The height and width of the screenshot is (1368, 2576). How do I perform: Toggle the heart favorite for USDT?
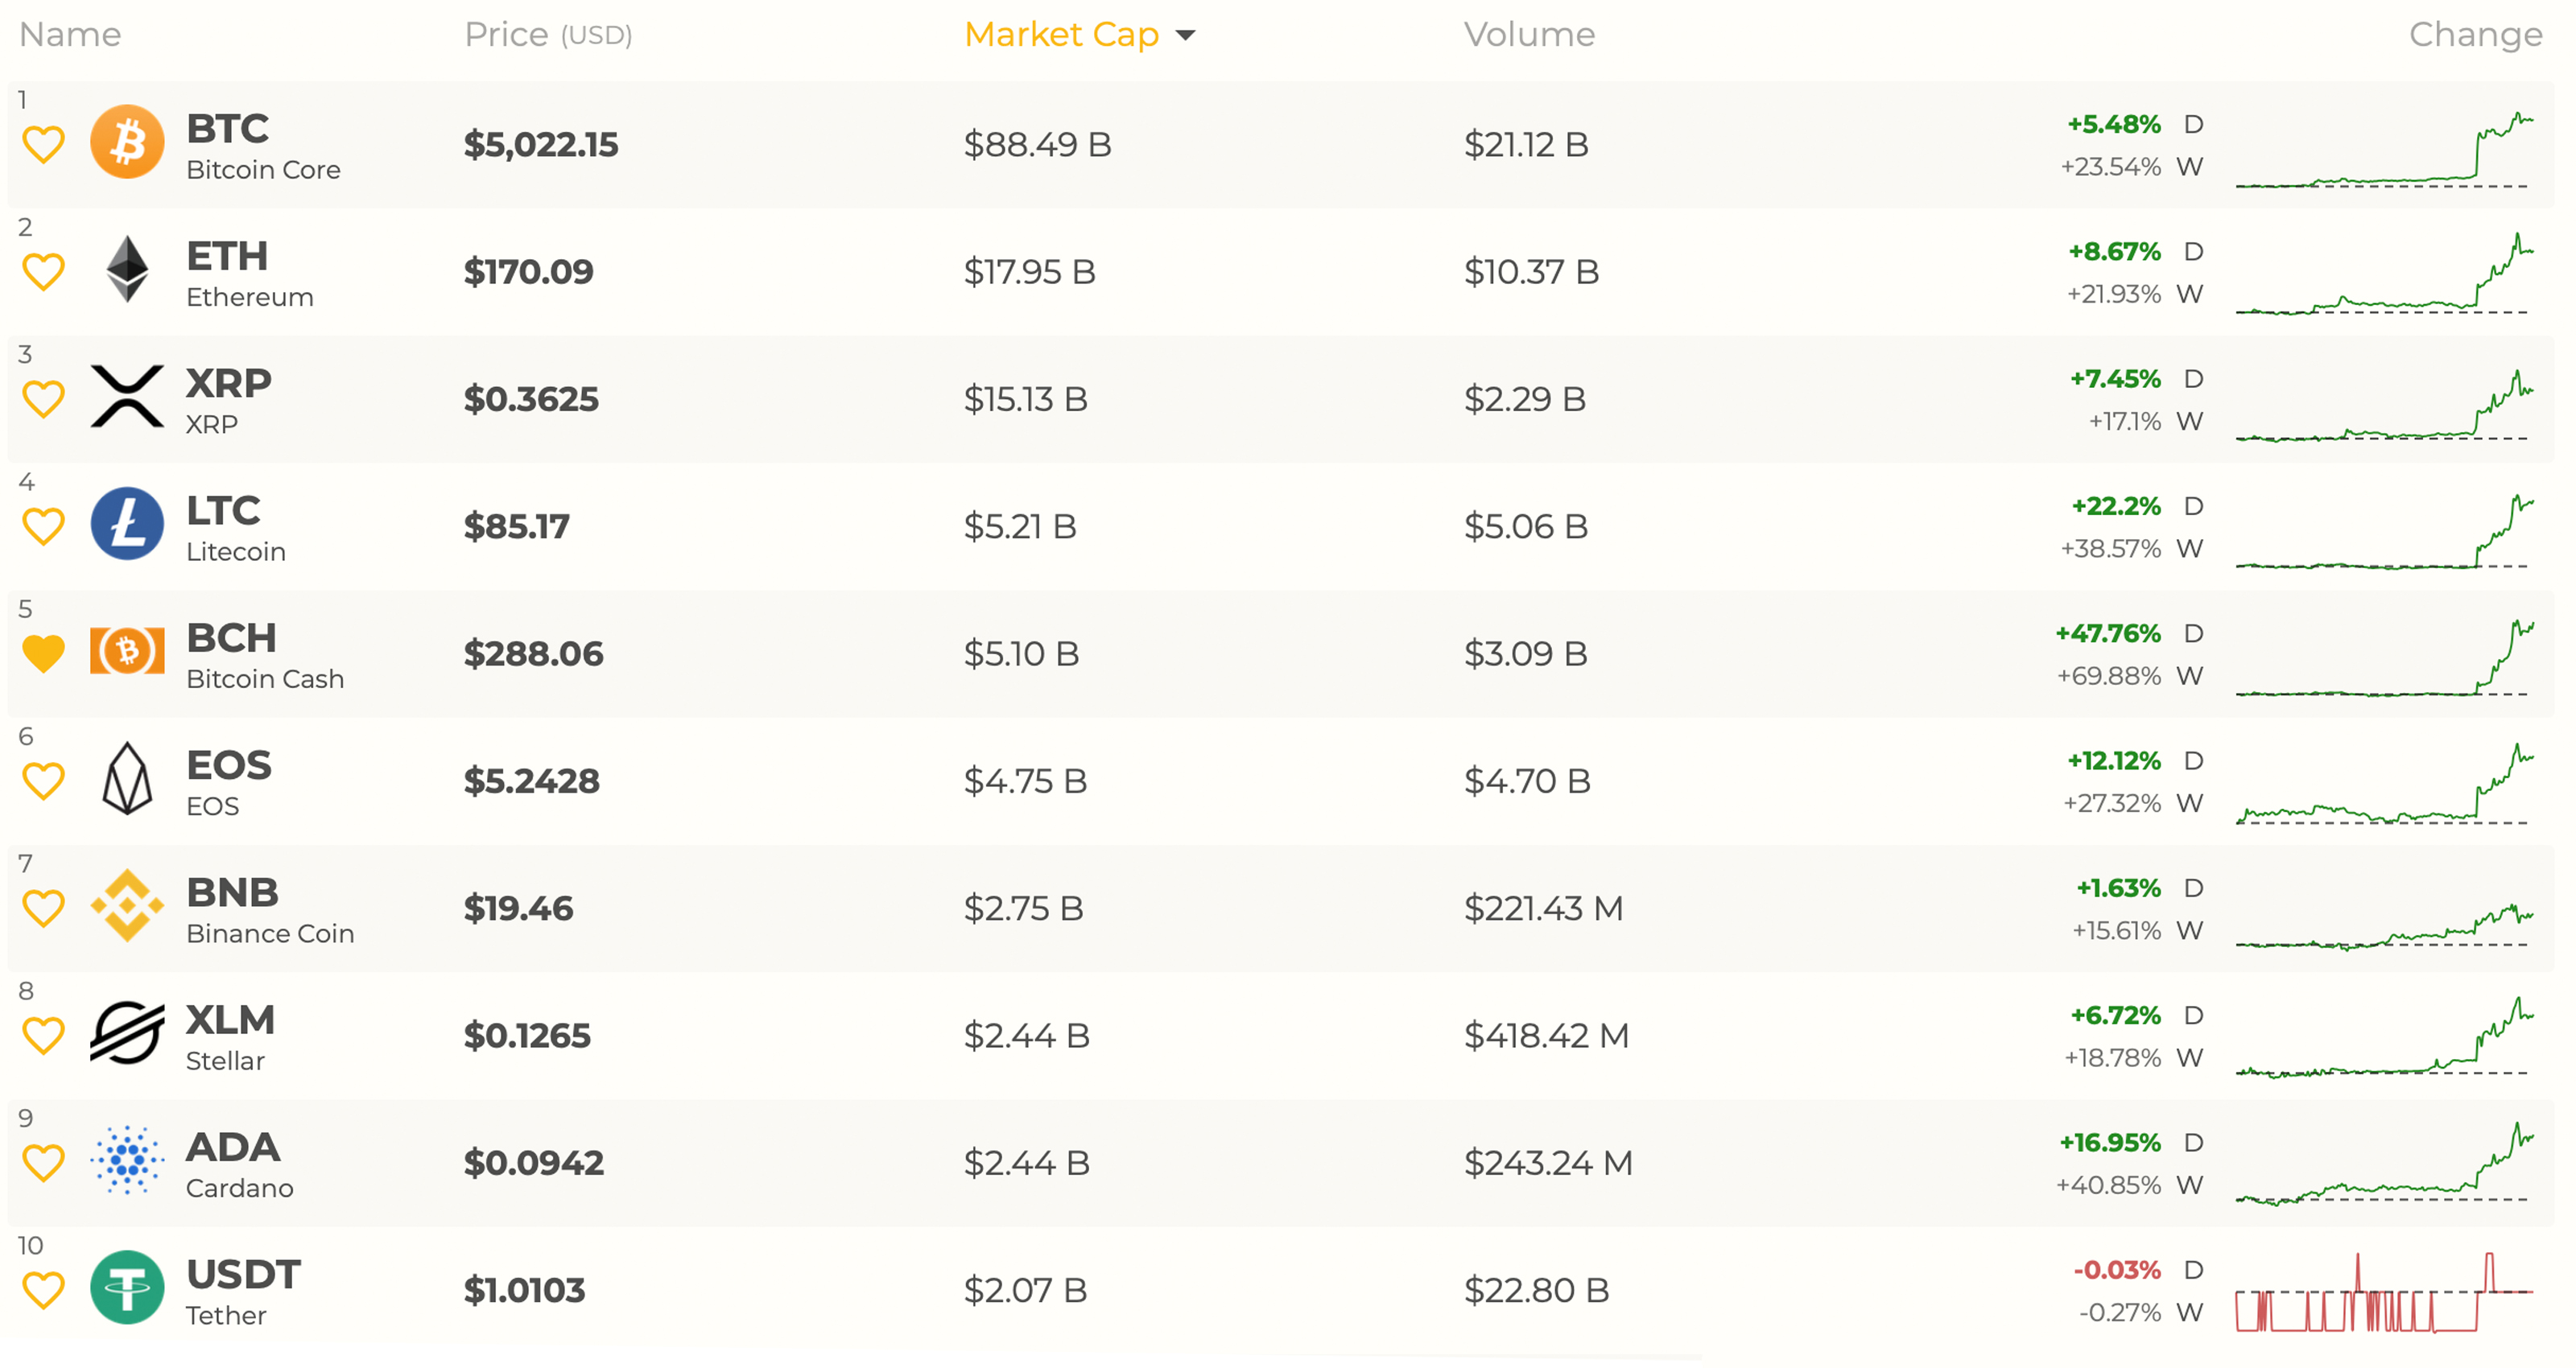pos(43,1290)
